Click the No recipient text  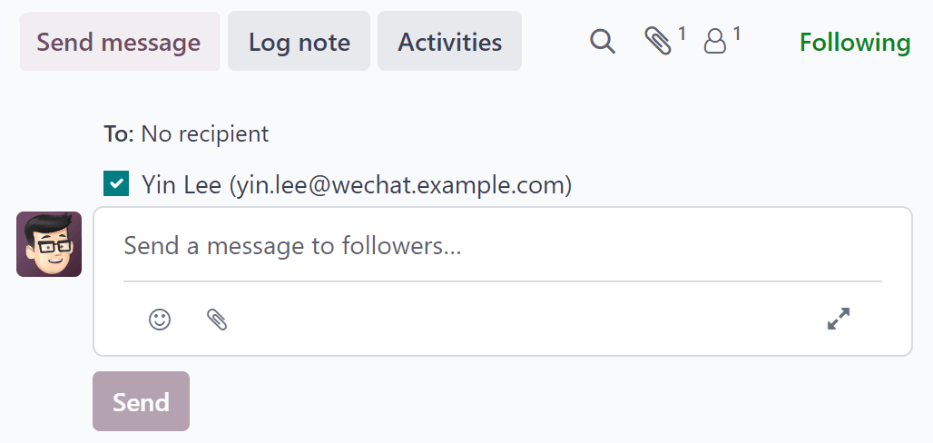coord(205,133)
